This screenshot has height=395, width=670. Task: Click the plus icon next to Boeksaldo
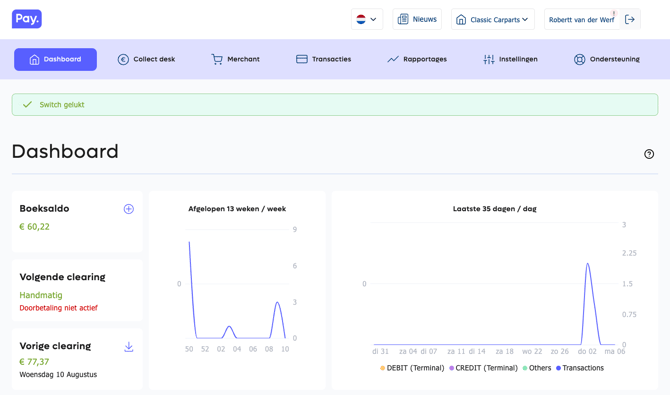(x=129, y=209)
